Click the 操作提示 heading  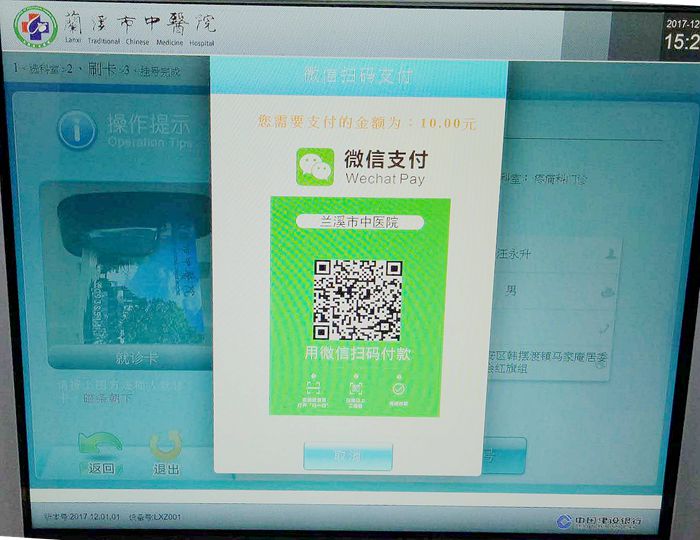(x=149, y=124)
